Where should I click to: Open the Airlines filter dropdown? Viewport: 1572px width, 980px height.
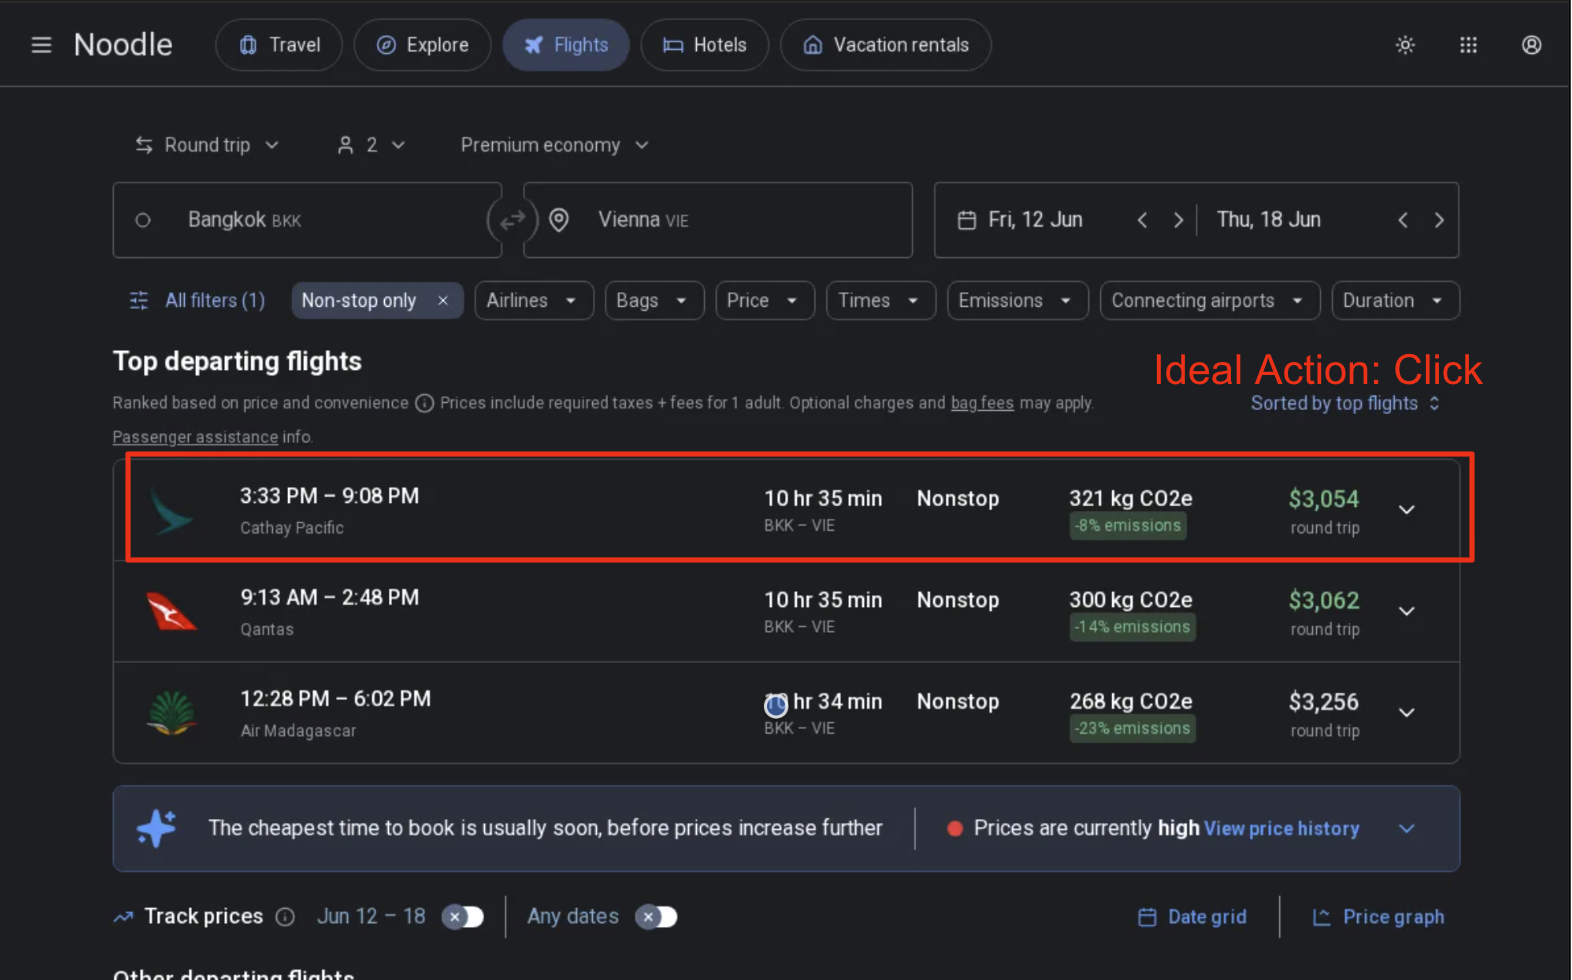tap(534, 301)
